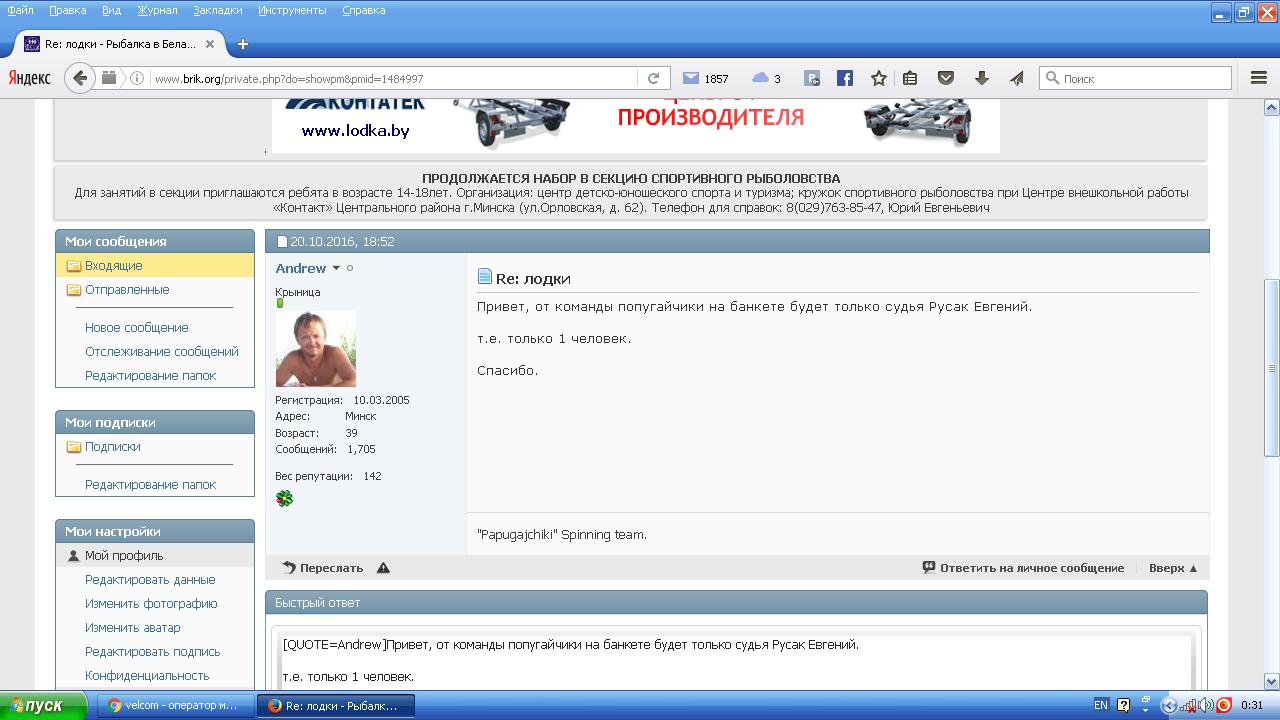
Task: Open the Pocket toolbar icon
Action: (945, 78)
